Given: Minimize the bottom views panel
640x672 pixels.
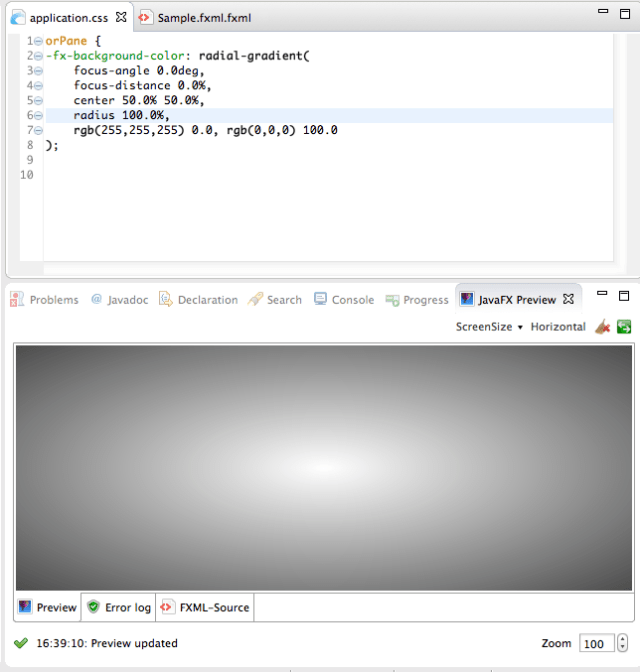Looking at the screenshot, I should 602,295.
